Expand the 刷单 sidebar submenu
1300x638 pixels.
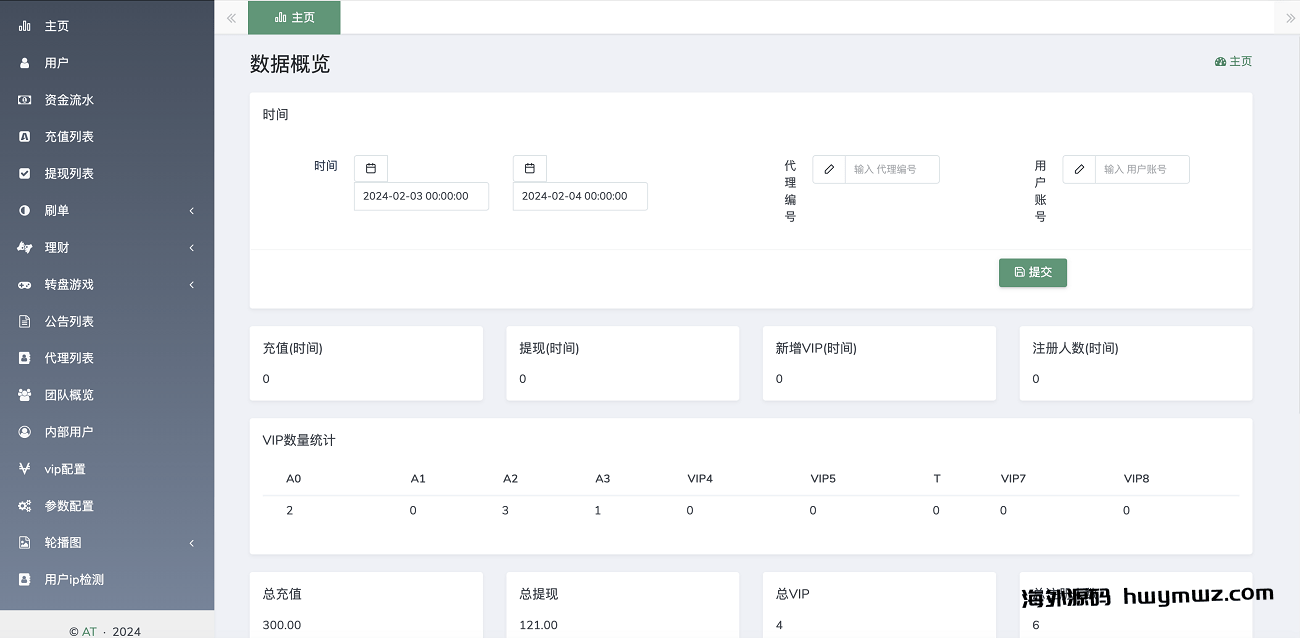click(191, 211)
